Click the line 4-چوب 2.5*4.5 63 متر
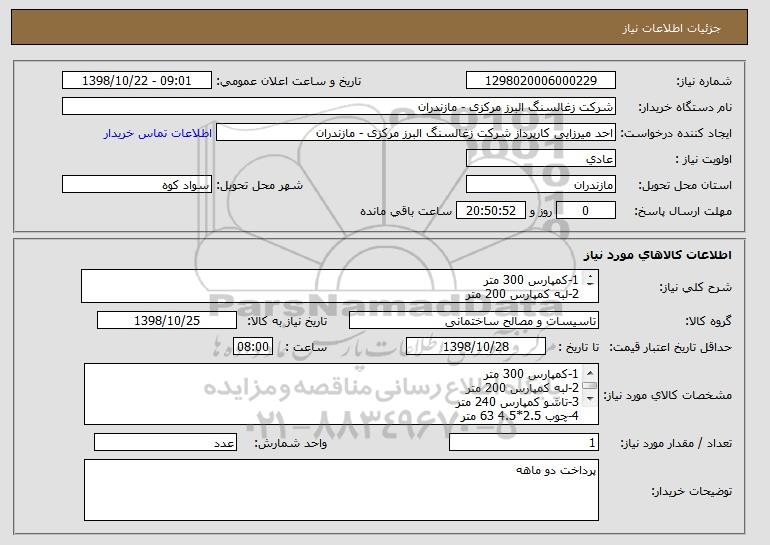This screenshot has height=545, width=770. pyautogui.click(x=520, y=416)
